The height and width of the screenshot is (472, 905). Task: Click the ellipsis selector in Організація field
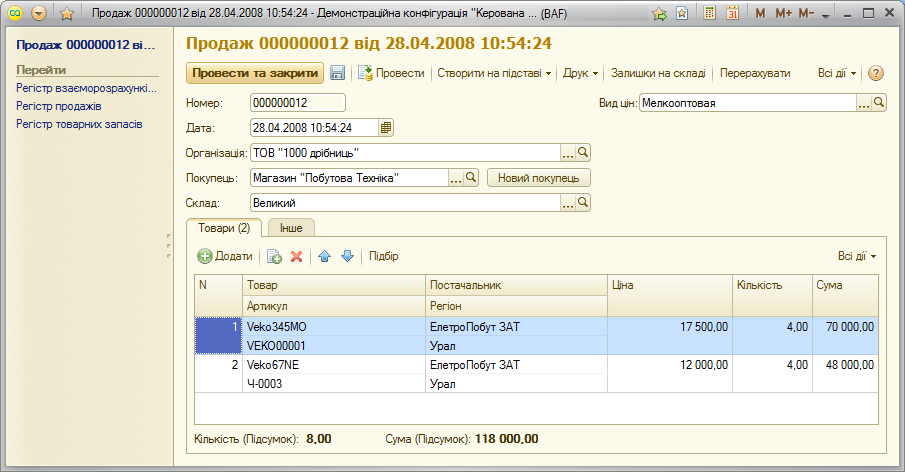568,153
